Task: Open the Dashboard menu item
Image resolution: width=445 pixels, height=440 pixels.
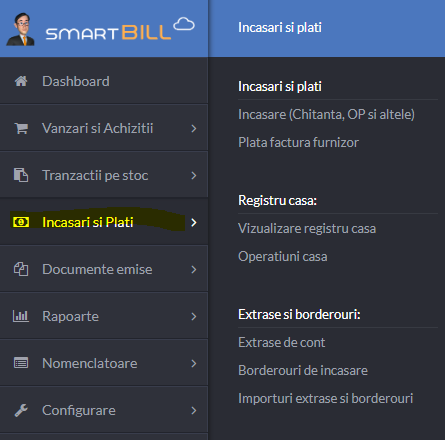Action: (104, 81)
